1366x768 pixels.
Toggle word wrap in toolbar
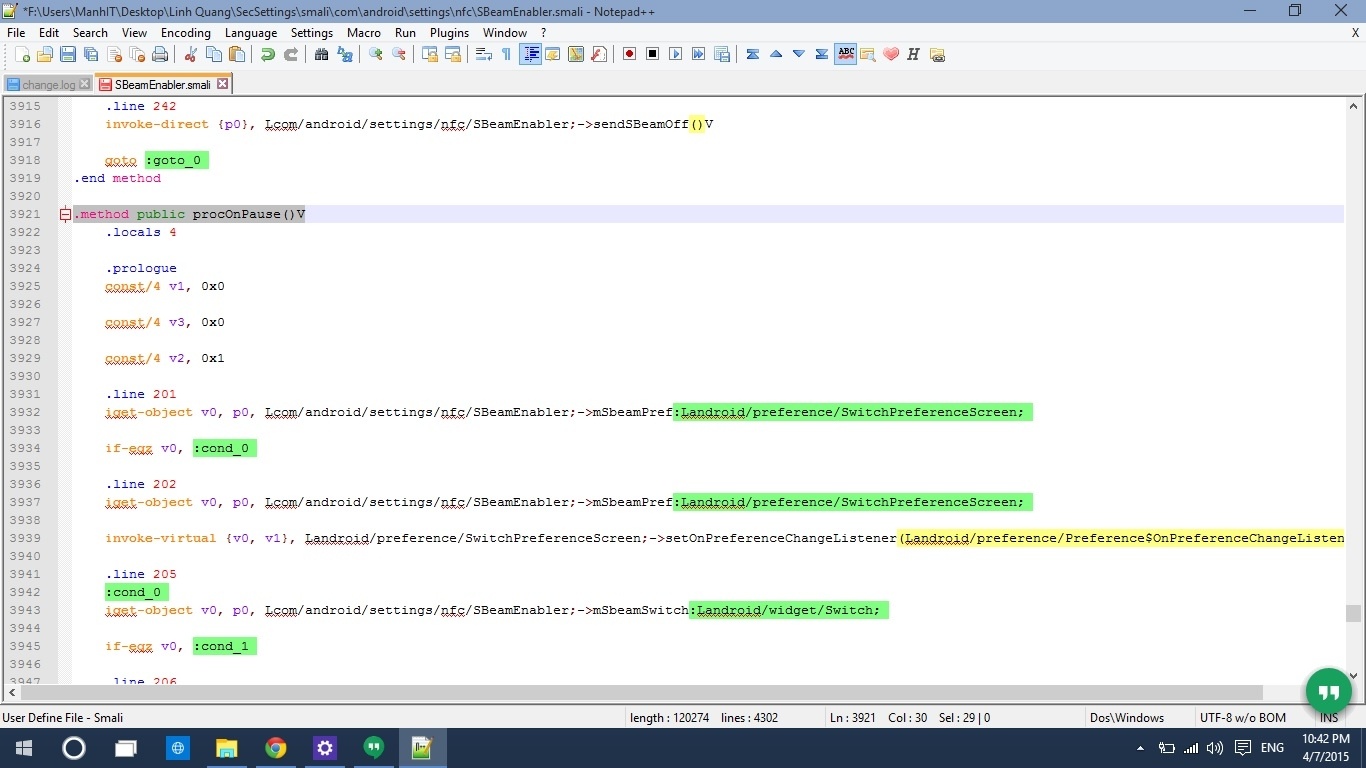tap(483, 54)
